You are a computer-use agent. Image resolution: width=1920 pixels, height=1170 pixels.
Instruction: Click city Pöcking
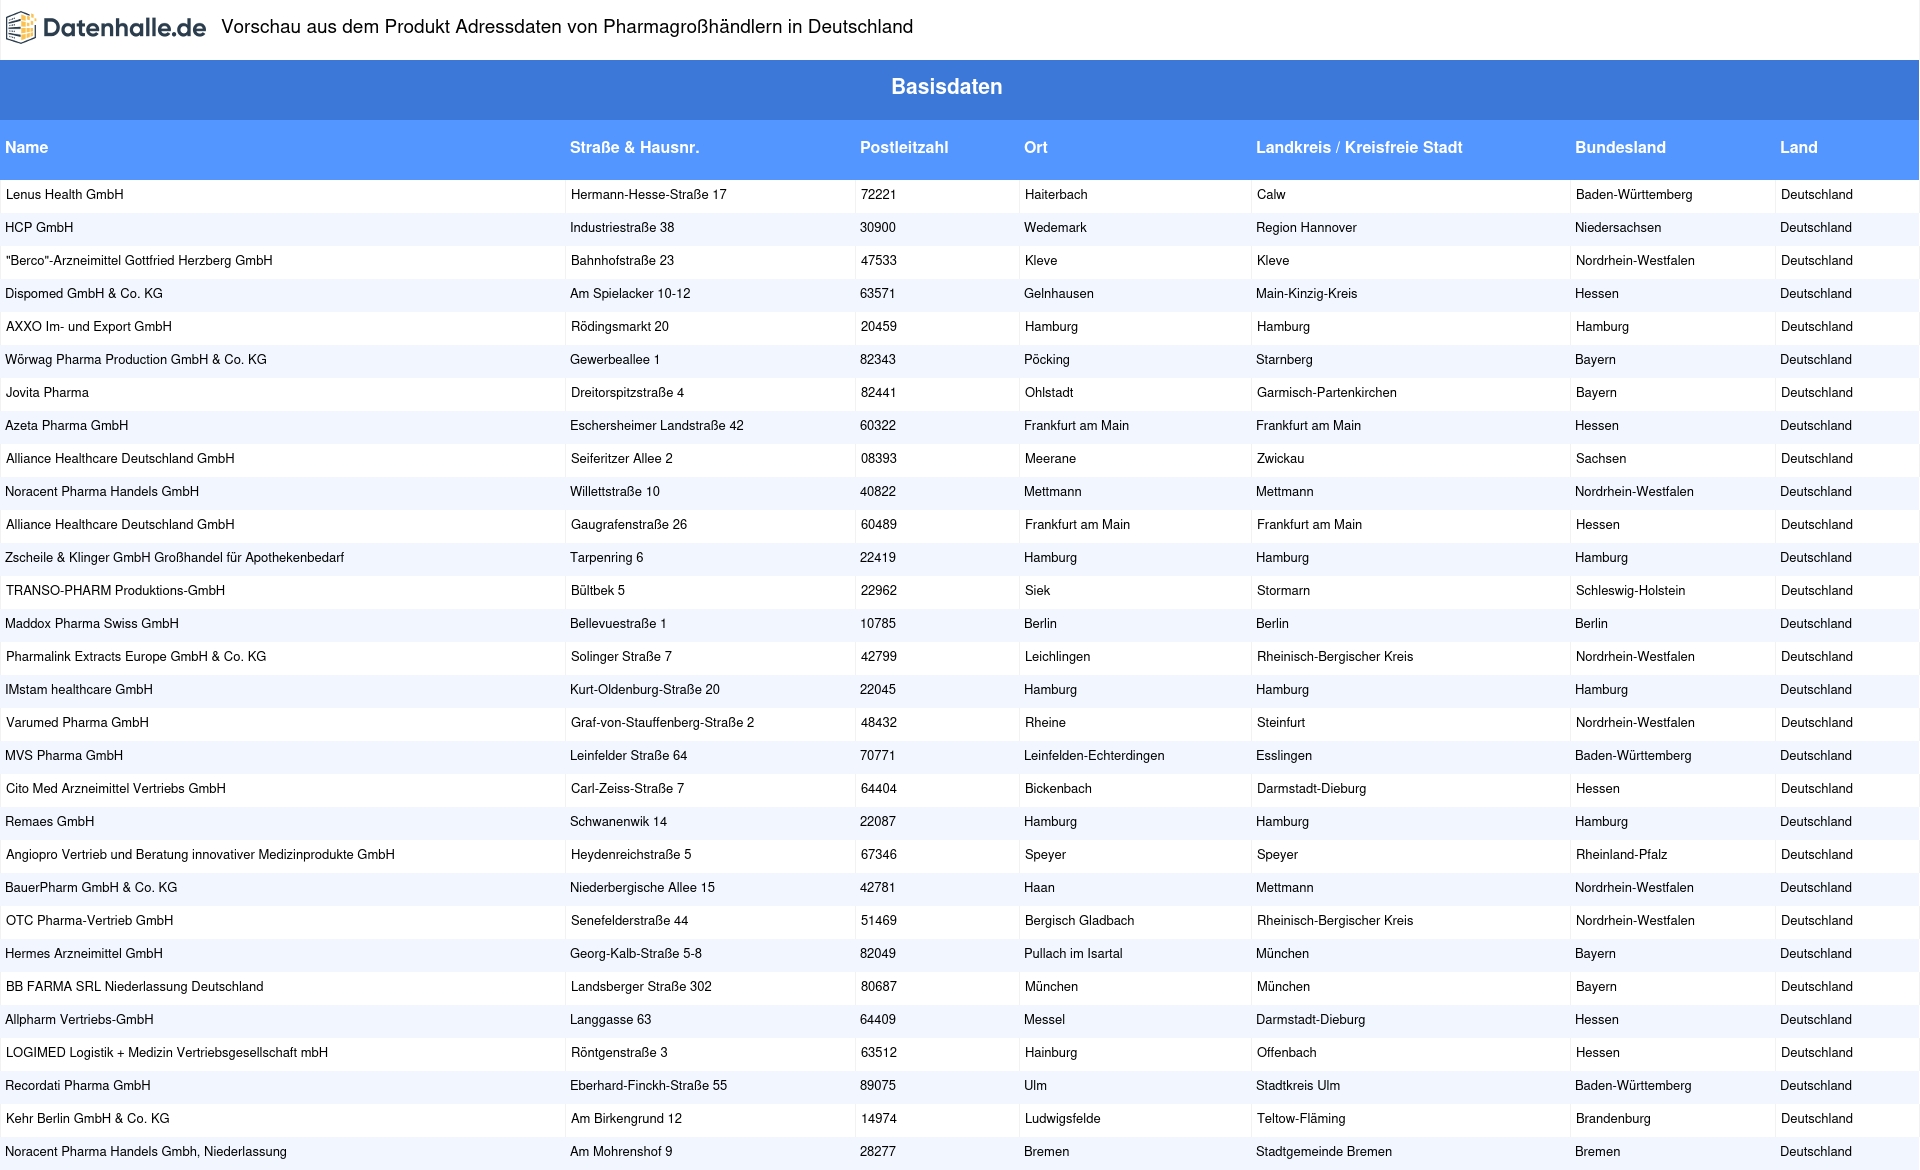point(1047,359)
